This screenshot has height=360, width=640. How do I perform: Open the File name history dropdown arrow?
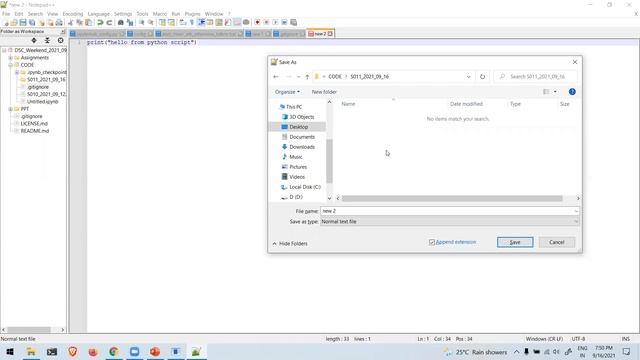click(576, 211)
